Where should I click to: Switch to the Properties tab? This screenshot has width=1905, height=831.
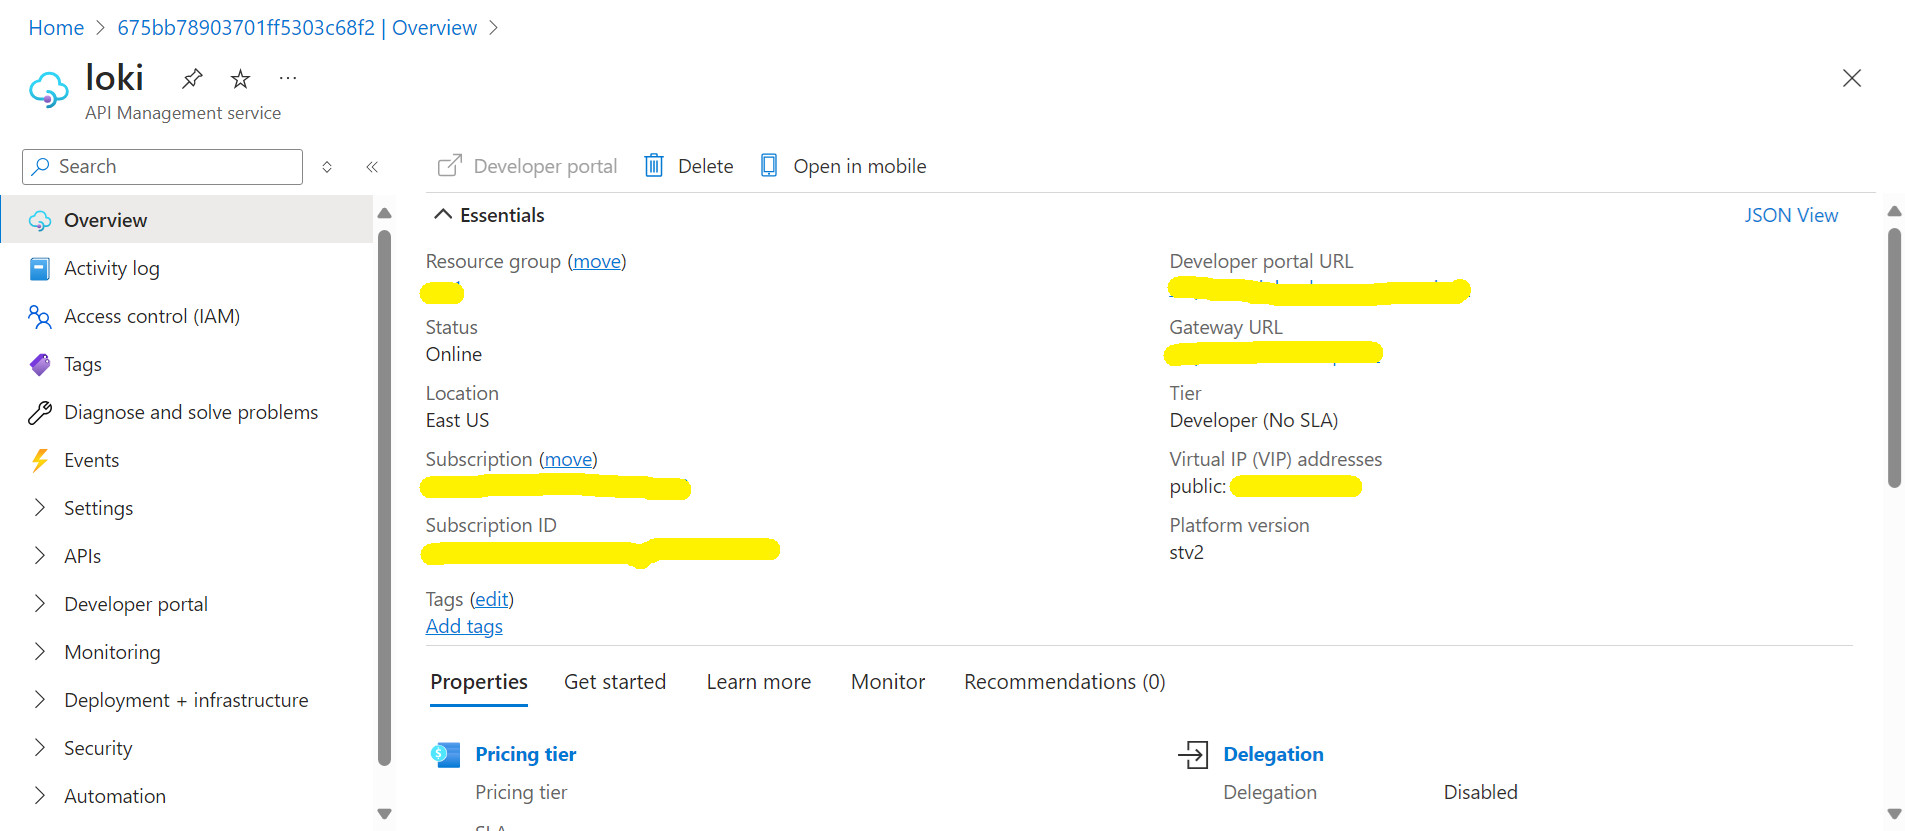(479, 682)
